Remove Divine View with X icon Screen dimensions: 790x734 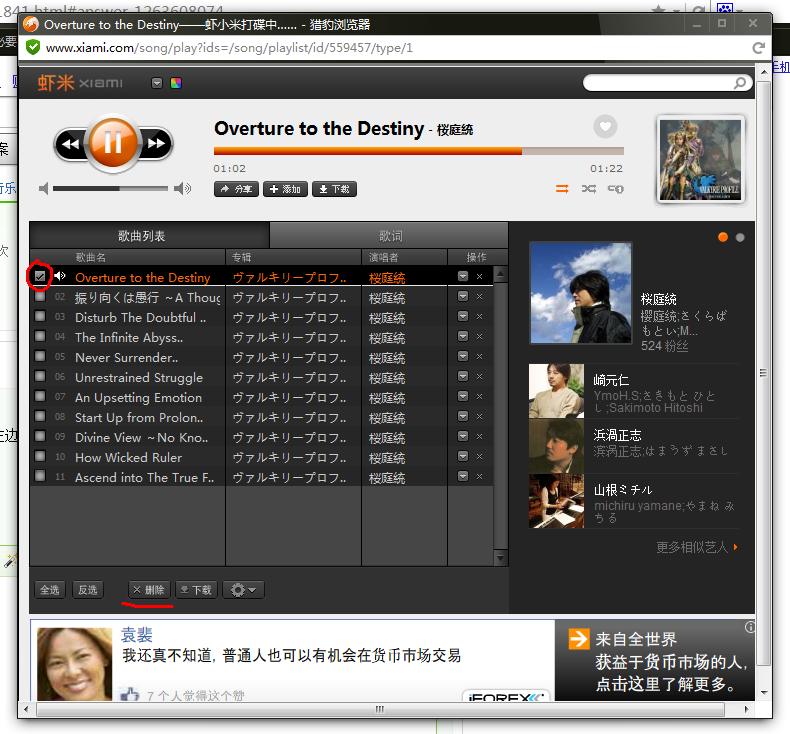coord(480,437)
